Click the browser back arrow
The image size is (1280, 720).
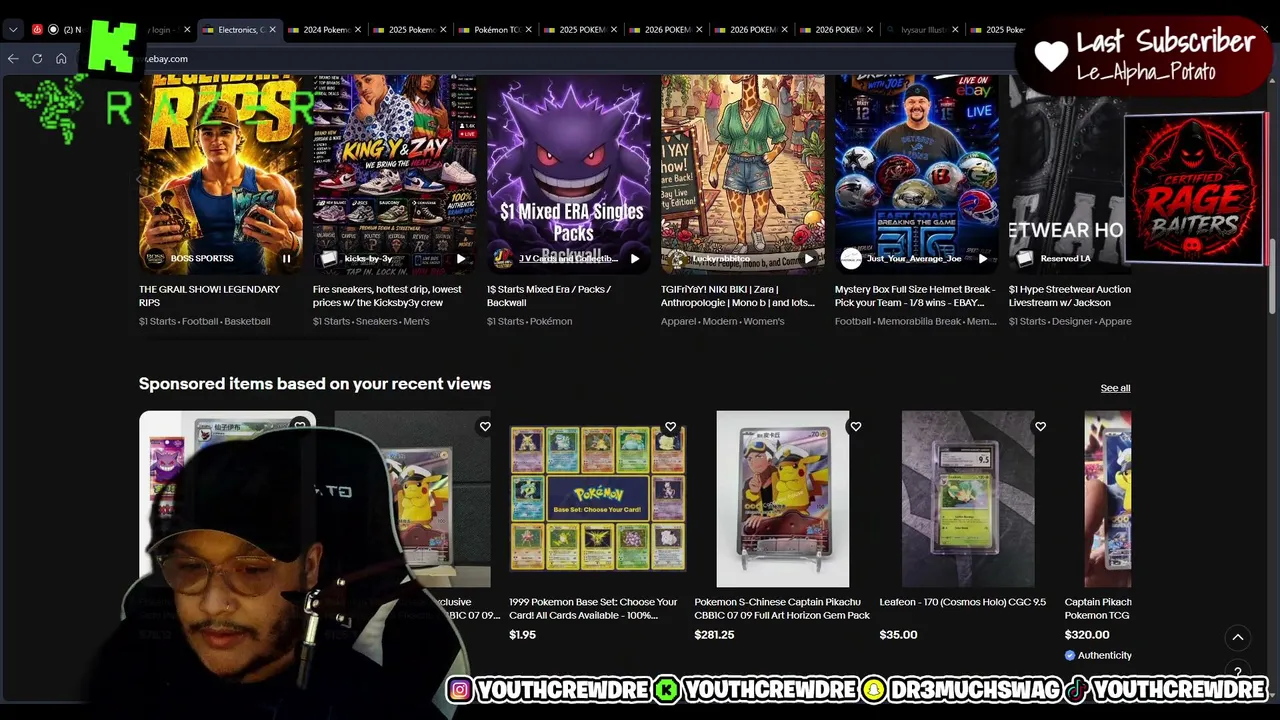click(x=13, y=59)
